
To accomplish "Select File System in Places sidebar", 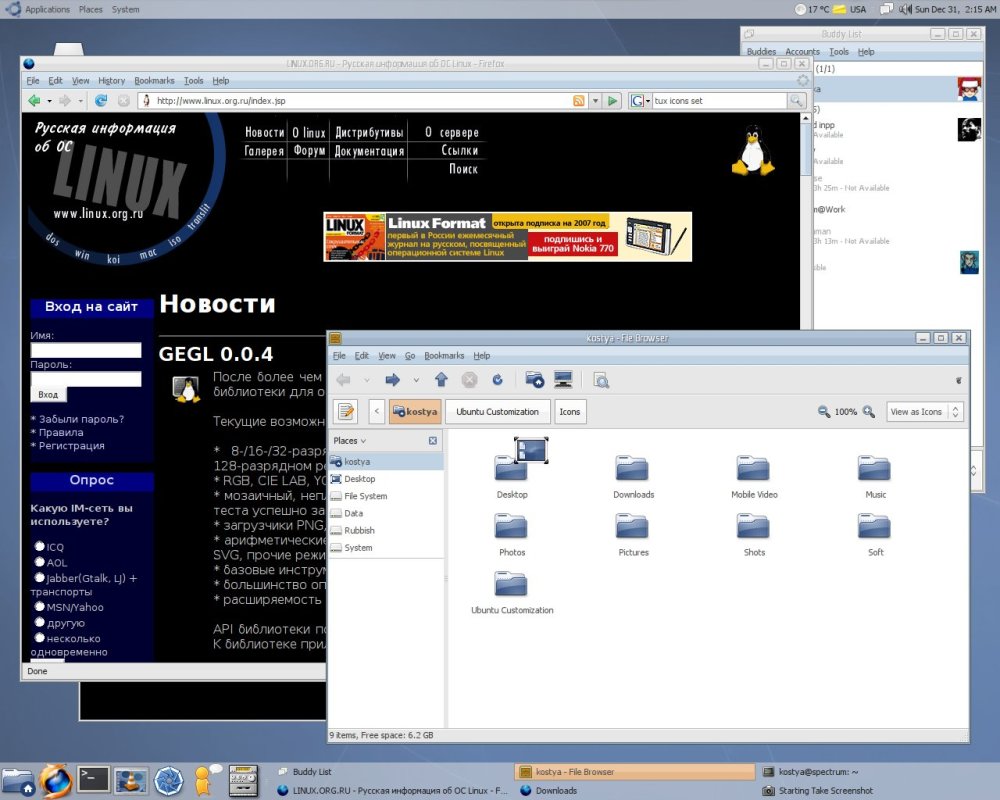I will coord(365,496).
